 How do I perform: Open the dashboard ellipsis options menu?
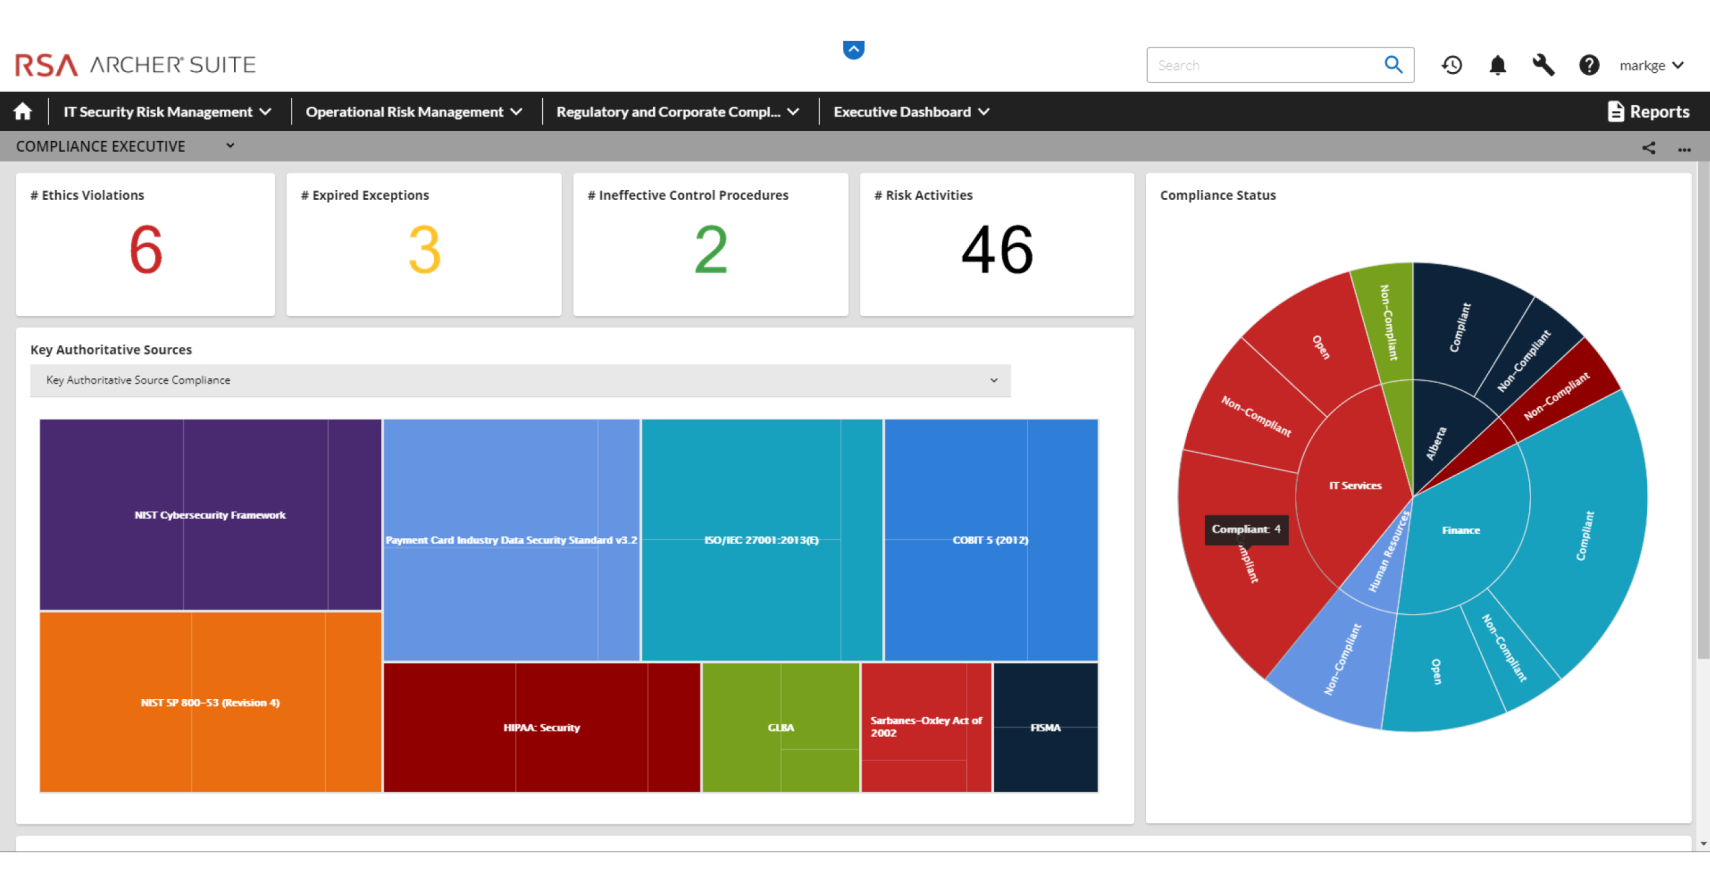coord(1684,149)
